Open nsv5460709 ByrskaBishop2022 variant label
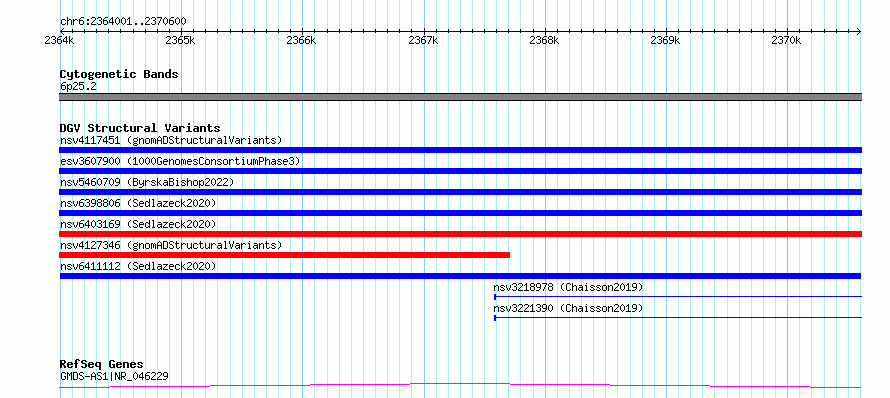890x398 pixels. 147,182
